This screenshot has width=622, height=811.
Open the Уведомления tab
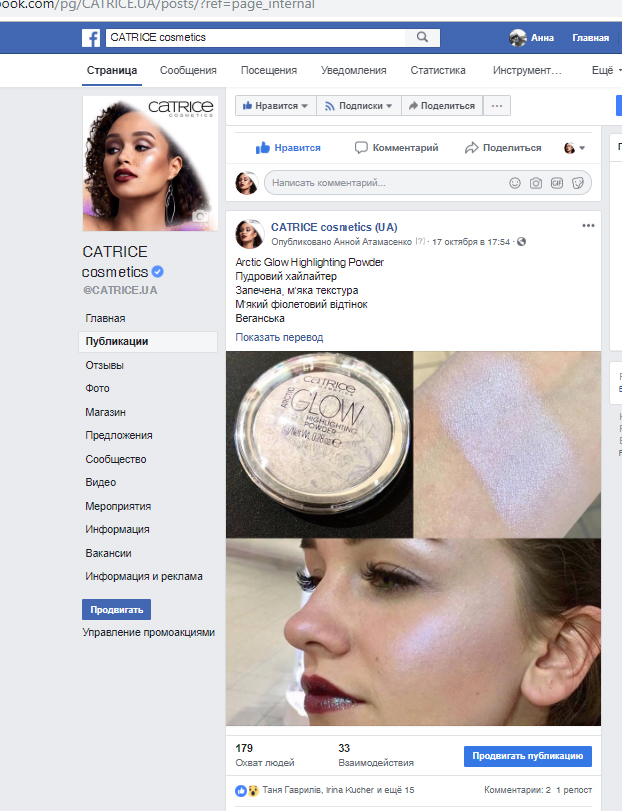[354, 70]
